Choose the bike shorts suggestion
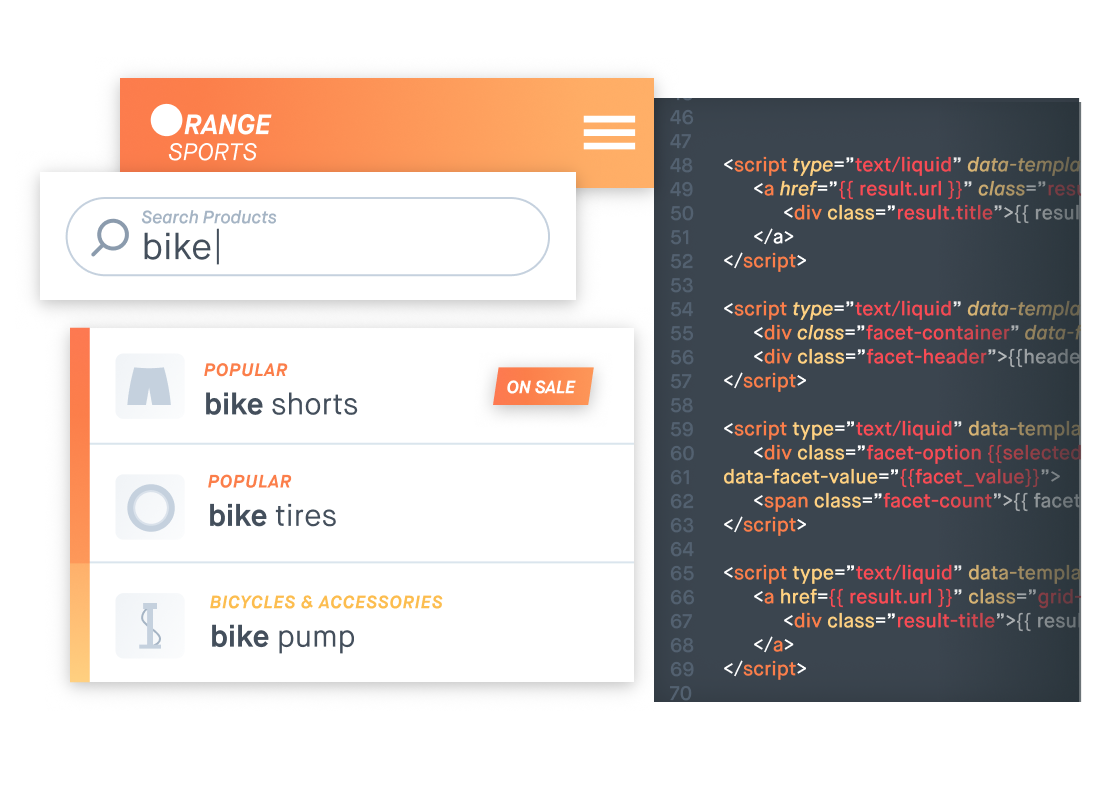Image resolution: width=1120 pixels, height=800 pixels. point(361,386)
